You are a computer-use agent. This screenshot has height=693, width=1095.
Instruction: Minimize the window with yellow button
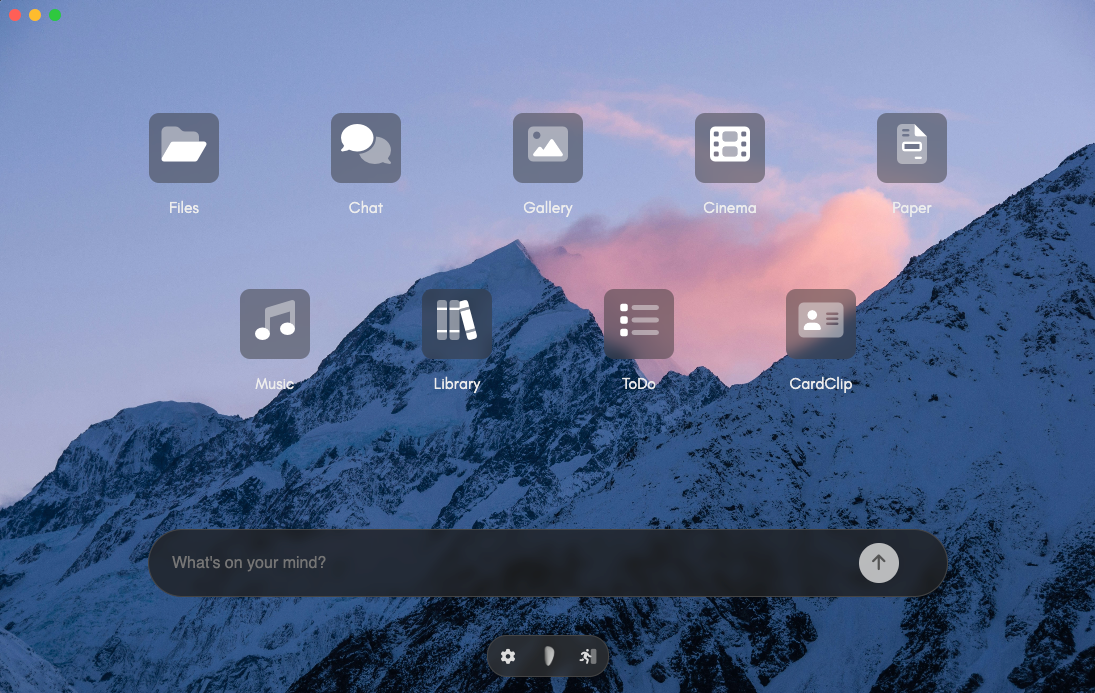35,15
